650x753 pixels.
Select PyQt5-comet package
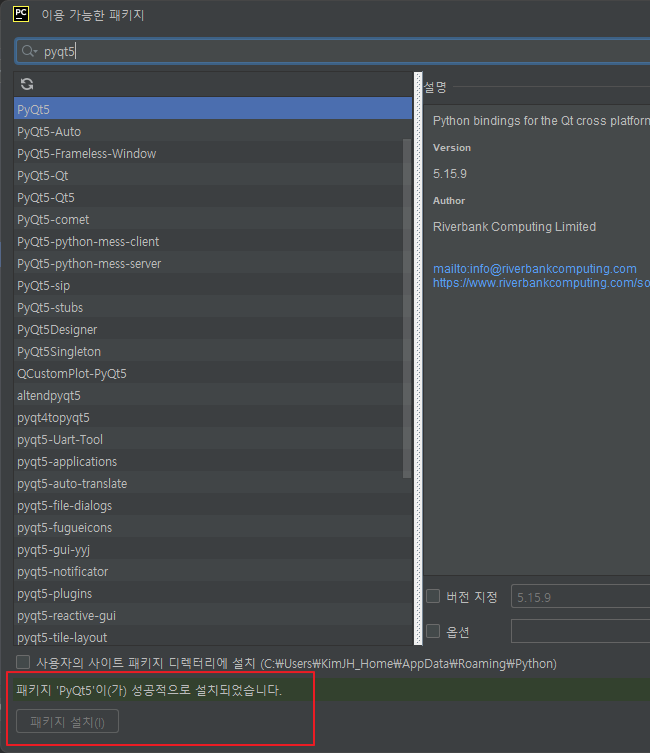point(213,220)
